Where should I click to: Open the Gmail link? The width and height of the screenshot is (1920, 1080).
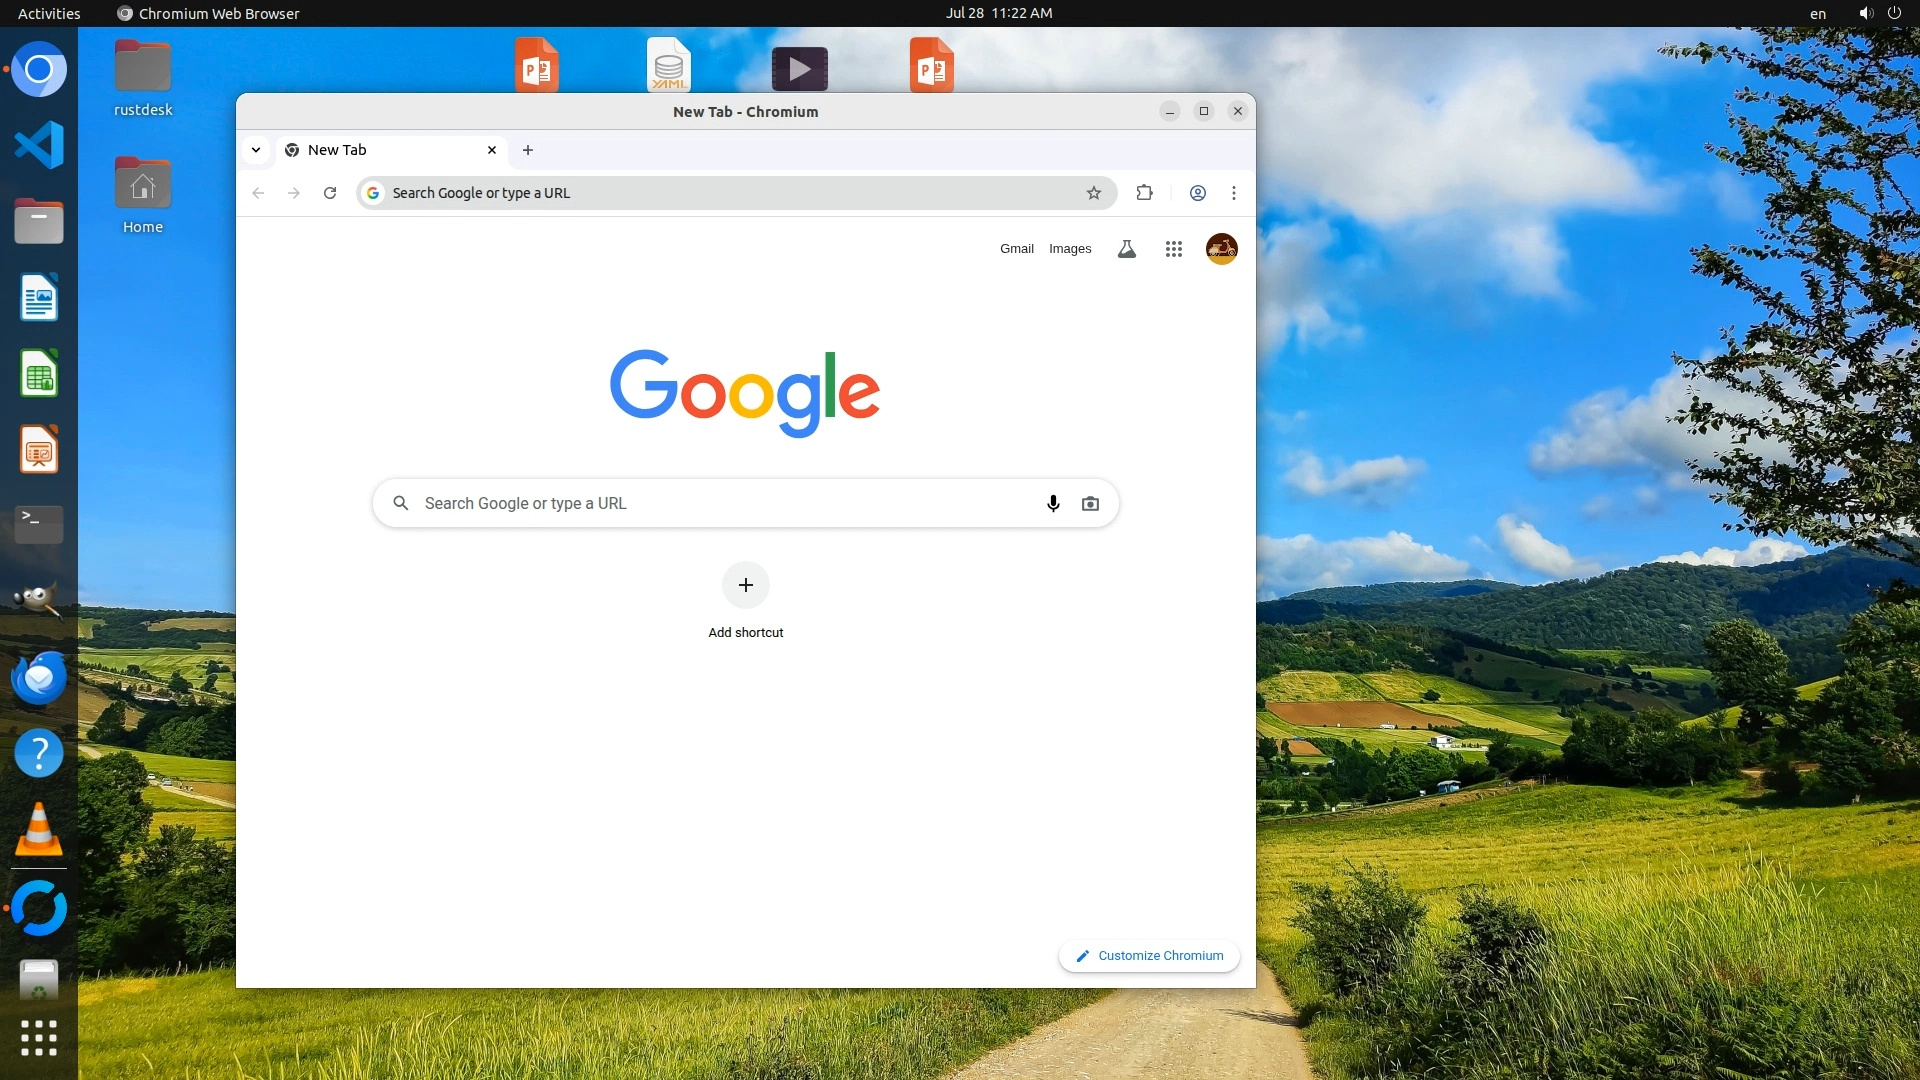(1016, 249)
